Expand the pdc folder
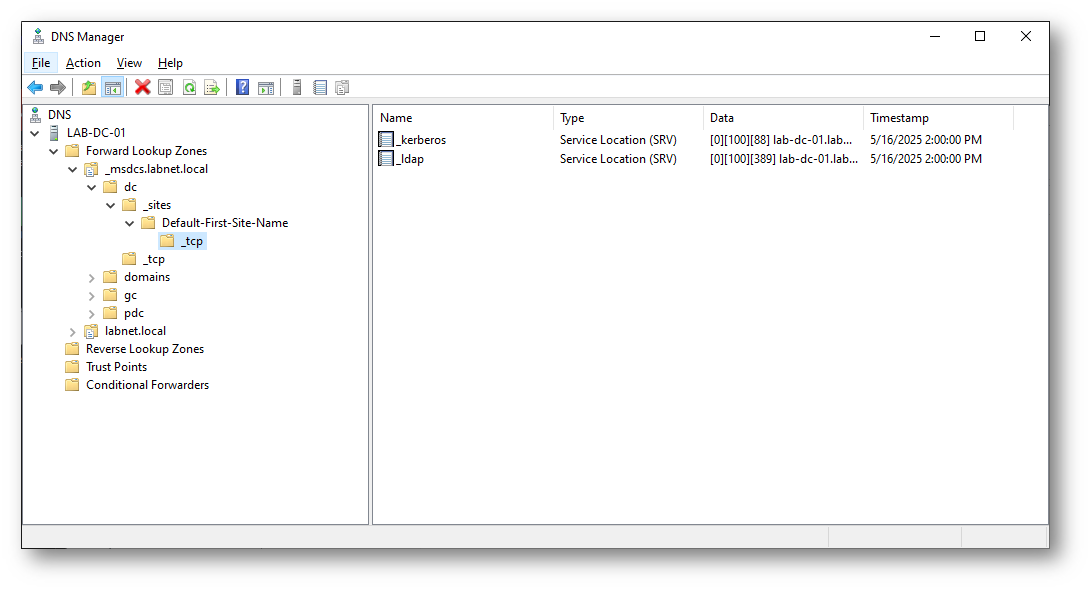The height and width of the screenshot is (591, 1092). (91, 314)
